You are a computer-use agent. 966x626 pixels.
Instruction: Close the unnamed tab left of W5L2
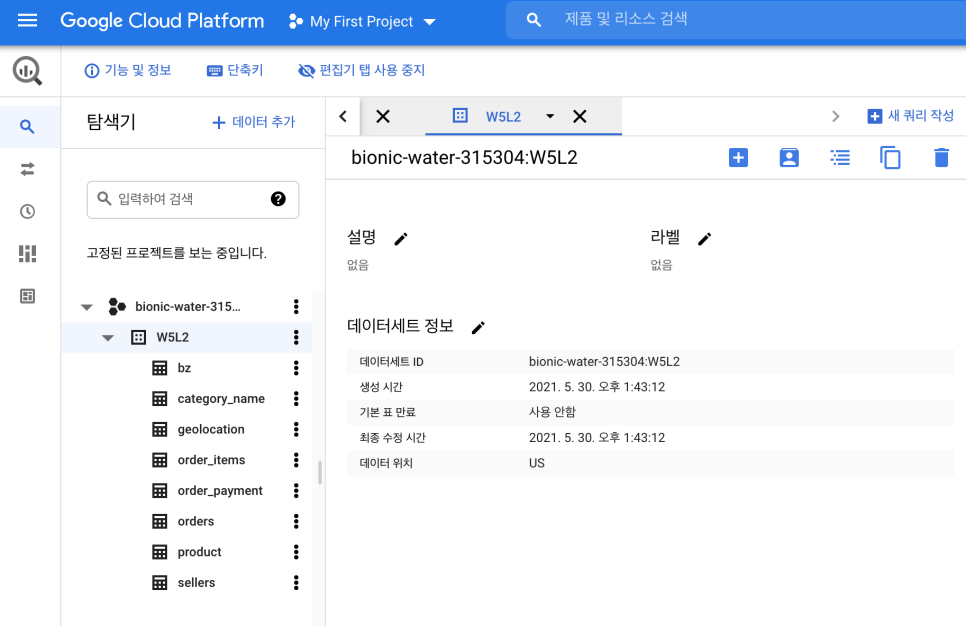click(383, 116)
